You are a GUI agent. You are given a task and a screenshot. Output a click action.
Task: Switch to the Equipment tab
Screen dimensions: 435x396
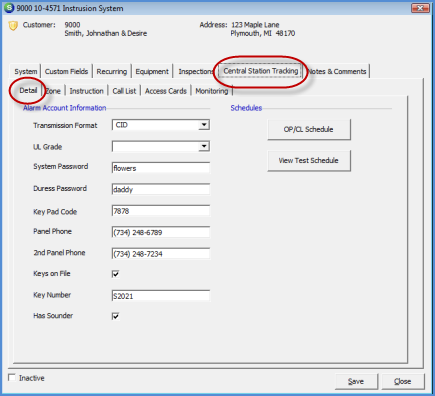tap(152, 71)
